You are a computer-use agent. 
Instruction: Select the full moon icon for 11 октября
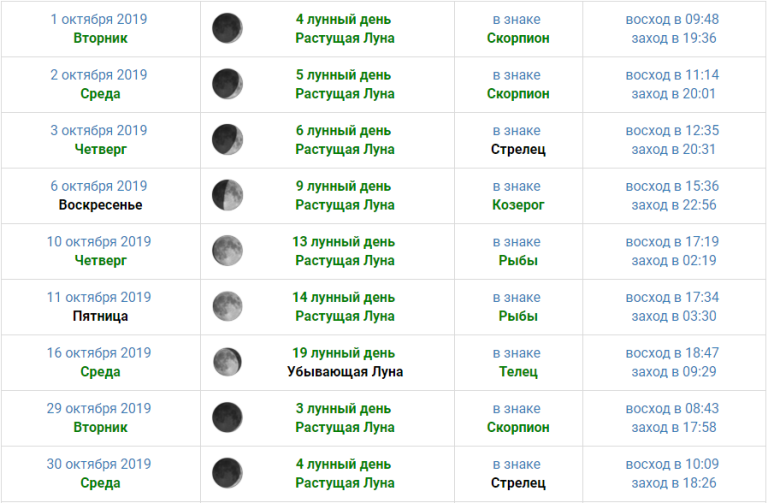227,306
